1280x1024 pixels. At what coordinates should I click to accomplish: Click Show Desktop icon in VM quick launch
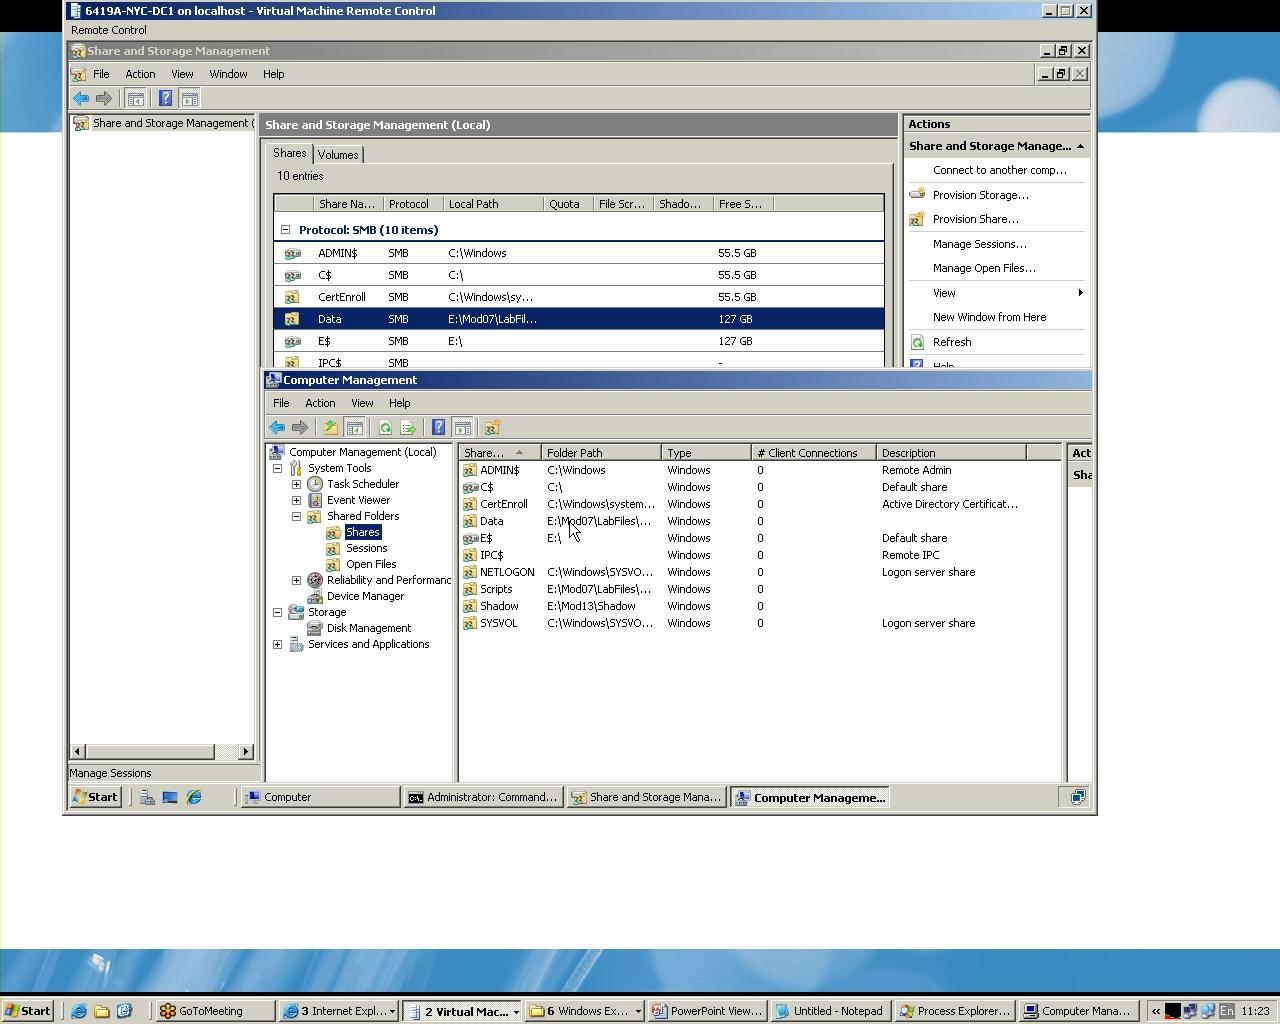pos(170,797)
